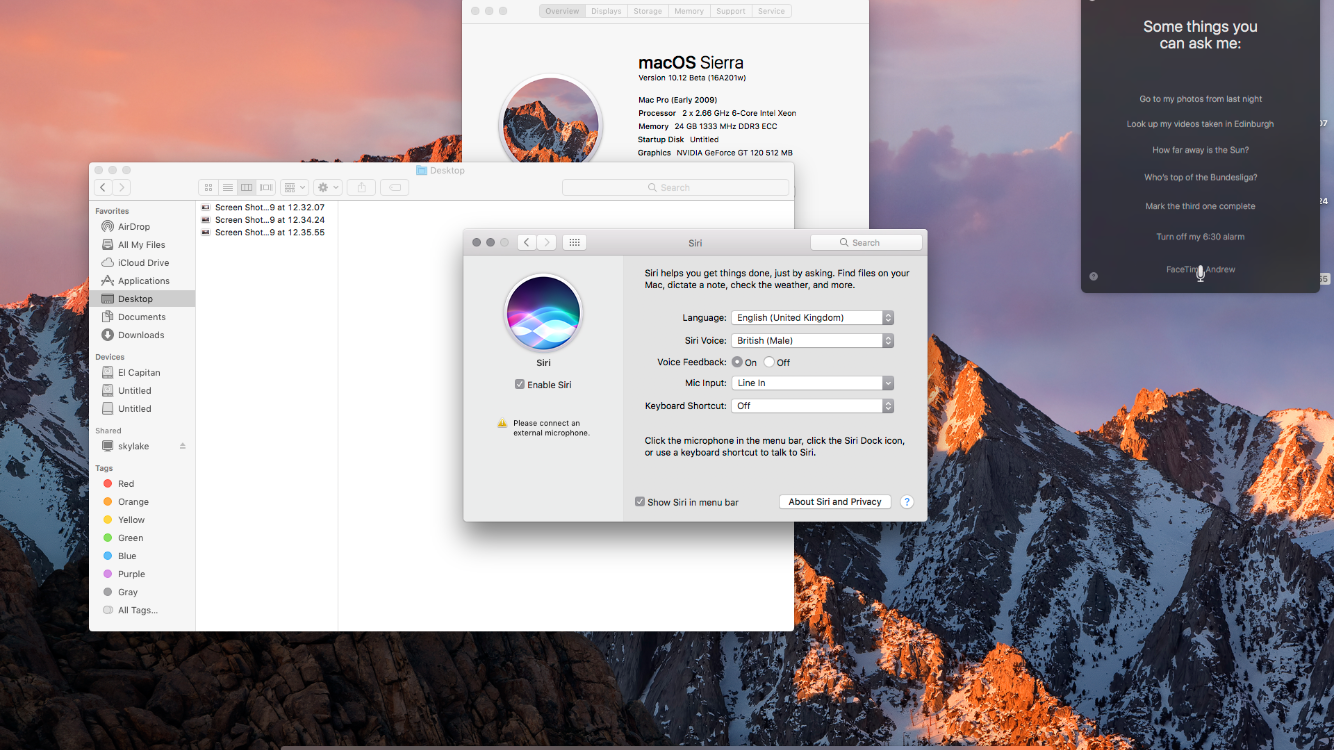This screenshot has width=1334, height=750.
Task: Click 'Who's top of the Bundesliga?' suggestion
Action: point(1200,177)
